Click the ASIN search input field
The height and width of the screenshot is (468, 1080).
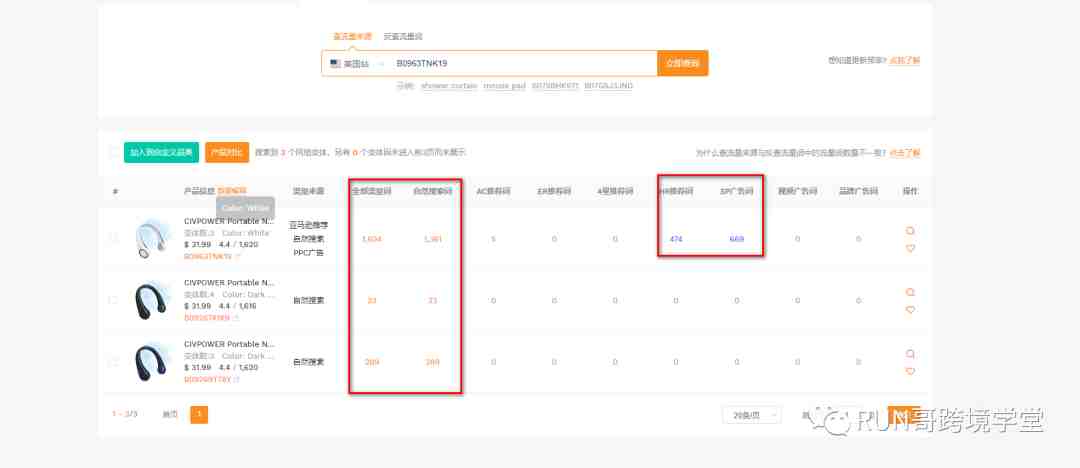[x=520, y=63]
